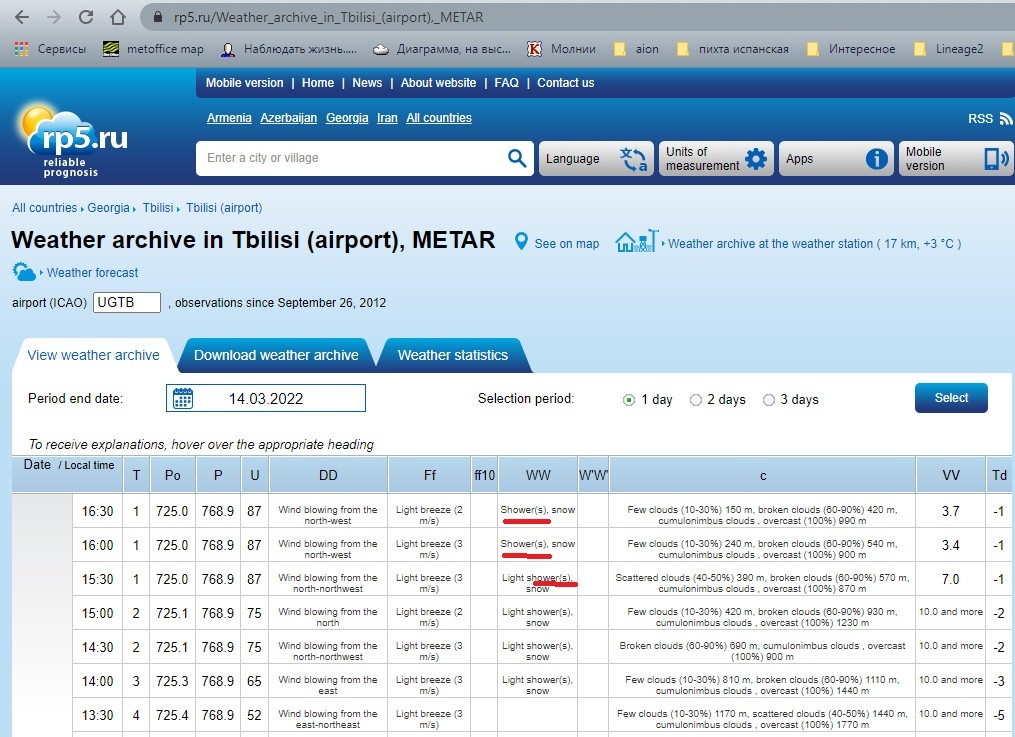Open Tbilisi in the breadcrumb
The height and width of the screenshot is (737, 1015).
pyautogui.click(x=158, y=208)
